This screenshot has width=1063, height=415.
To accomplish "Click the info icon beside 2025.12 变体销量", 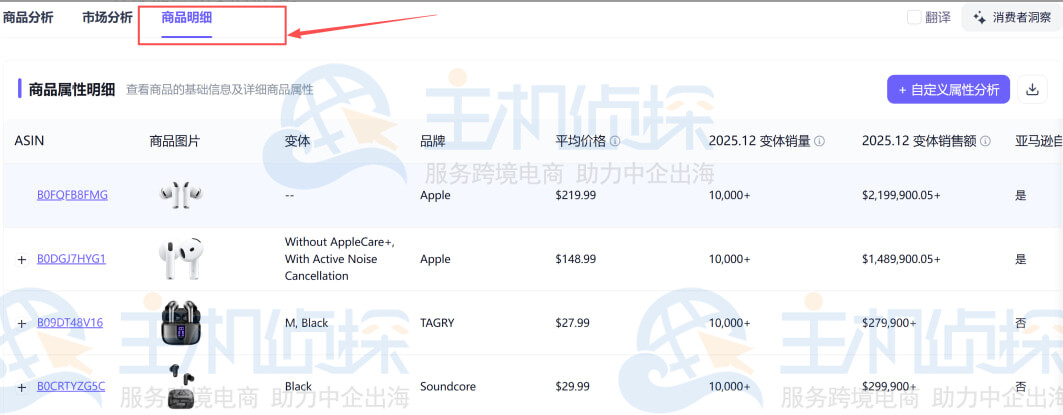I will coord(819,141).
